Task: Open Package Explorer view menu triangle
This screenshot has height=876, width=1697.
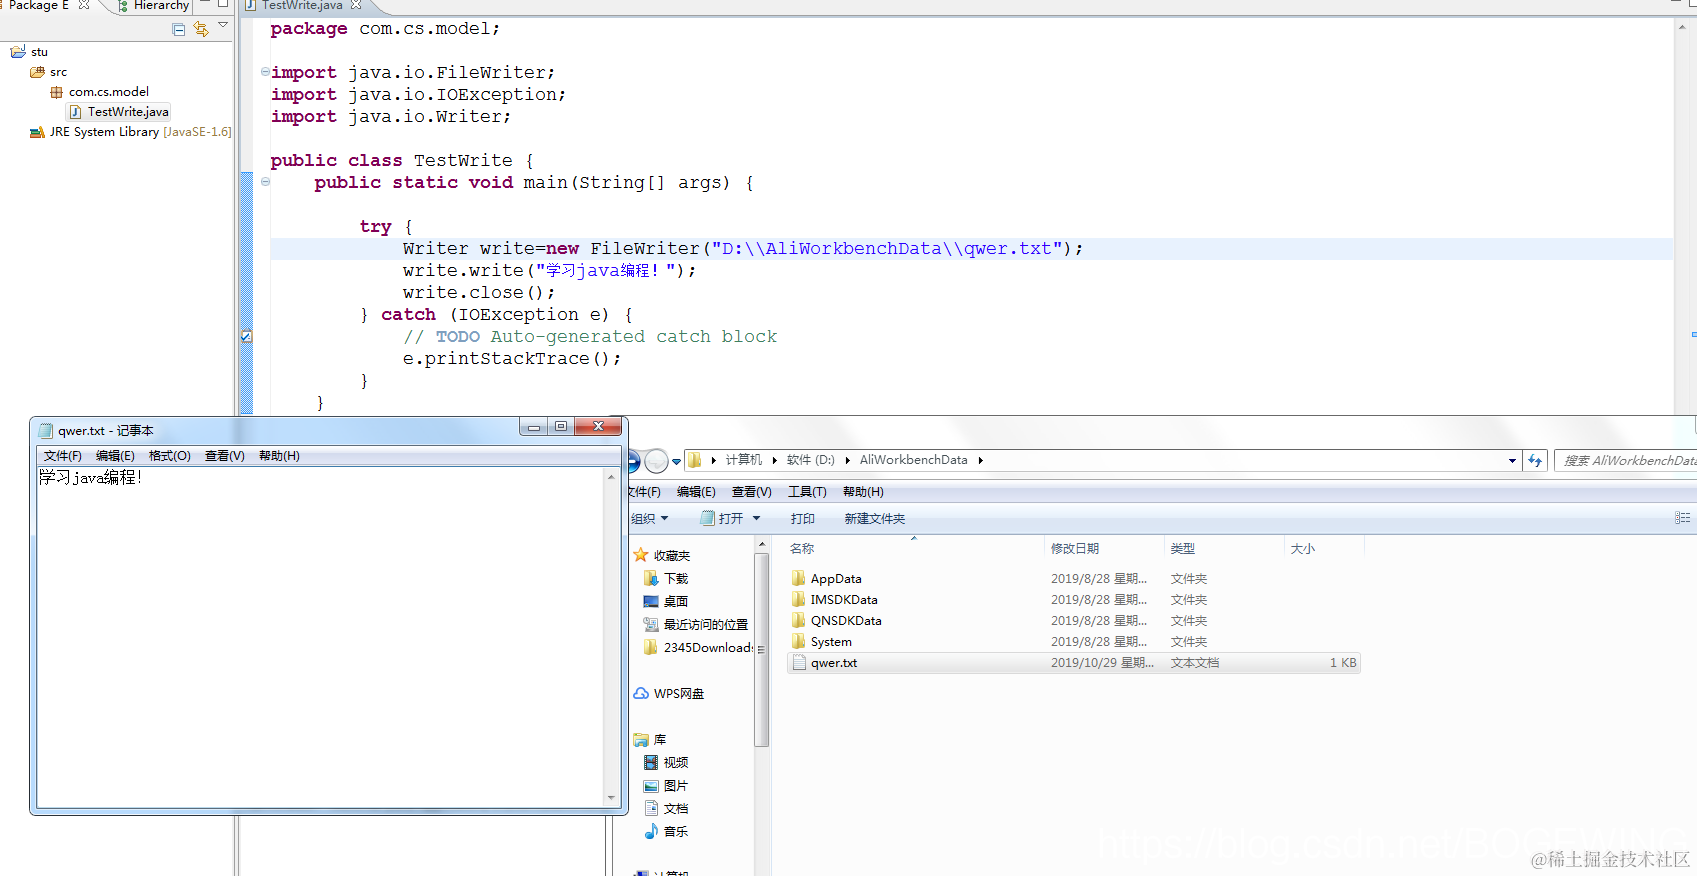Action: click(223, 25)
